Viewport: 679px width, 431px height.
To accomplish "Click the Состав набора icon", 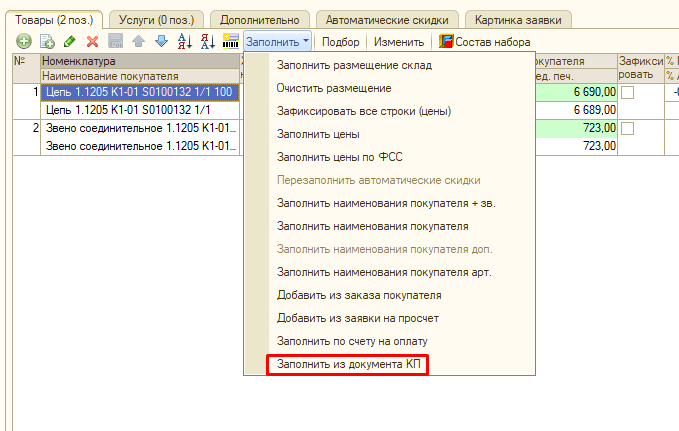I will click(446, 42).
